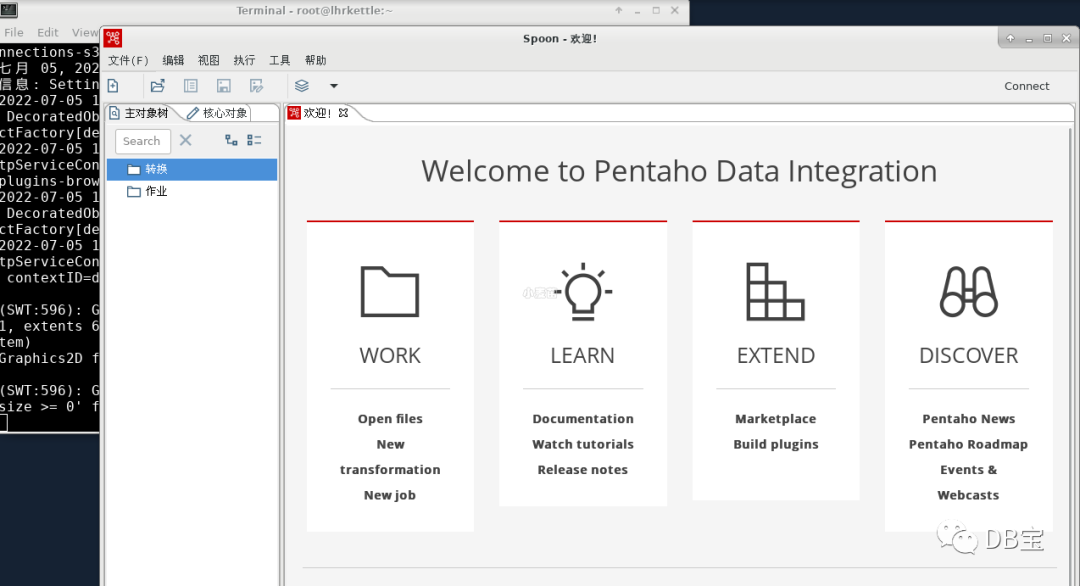Click the Connect button
The height and width of the screenshot is (586, 1080).
coord(1026,86)
